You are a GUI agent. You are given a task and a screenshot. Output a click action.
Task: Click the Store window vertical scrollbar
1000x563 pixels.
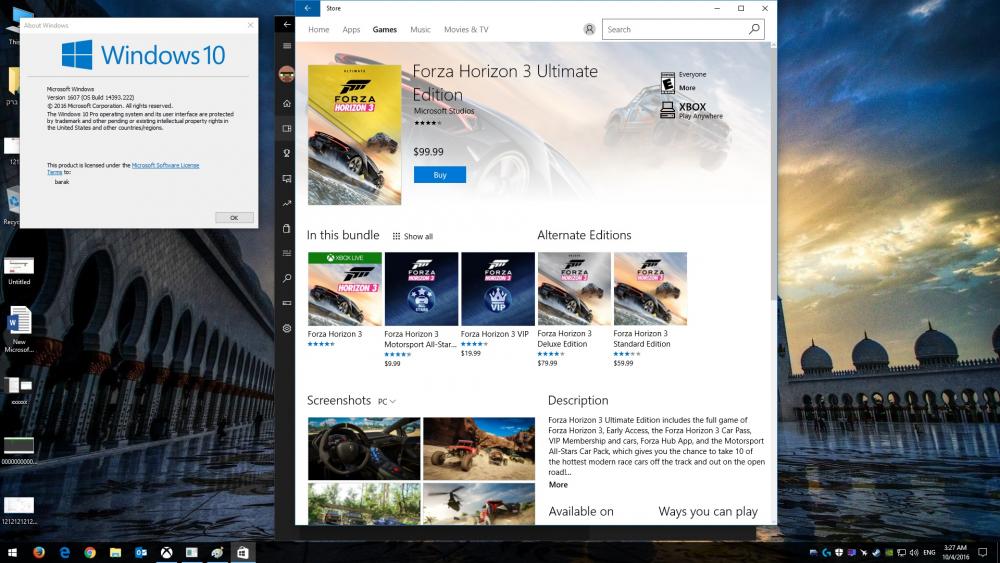pyautogui.click(x=774, y=172)
